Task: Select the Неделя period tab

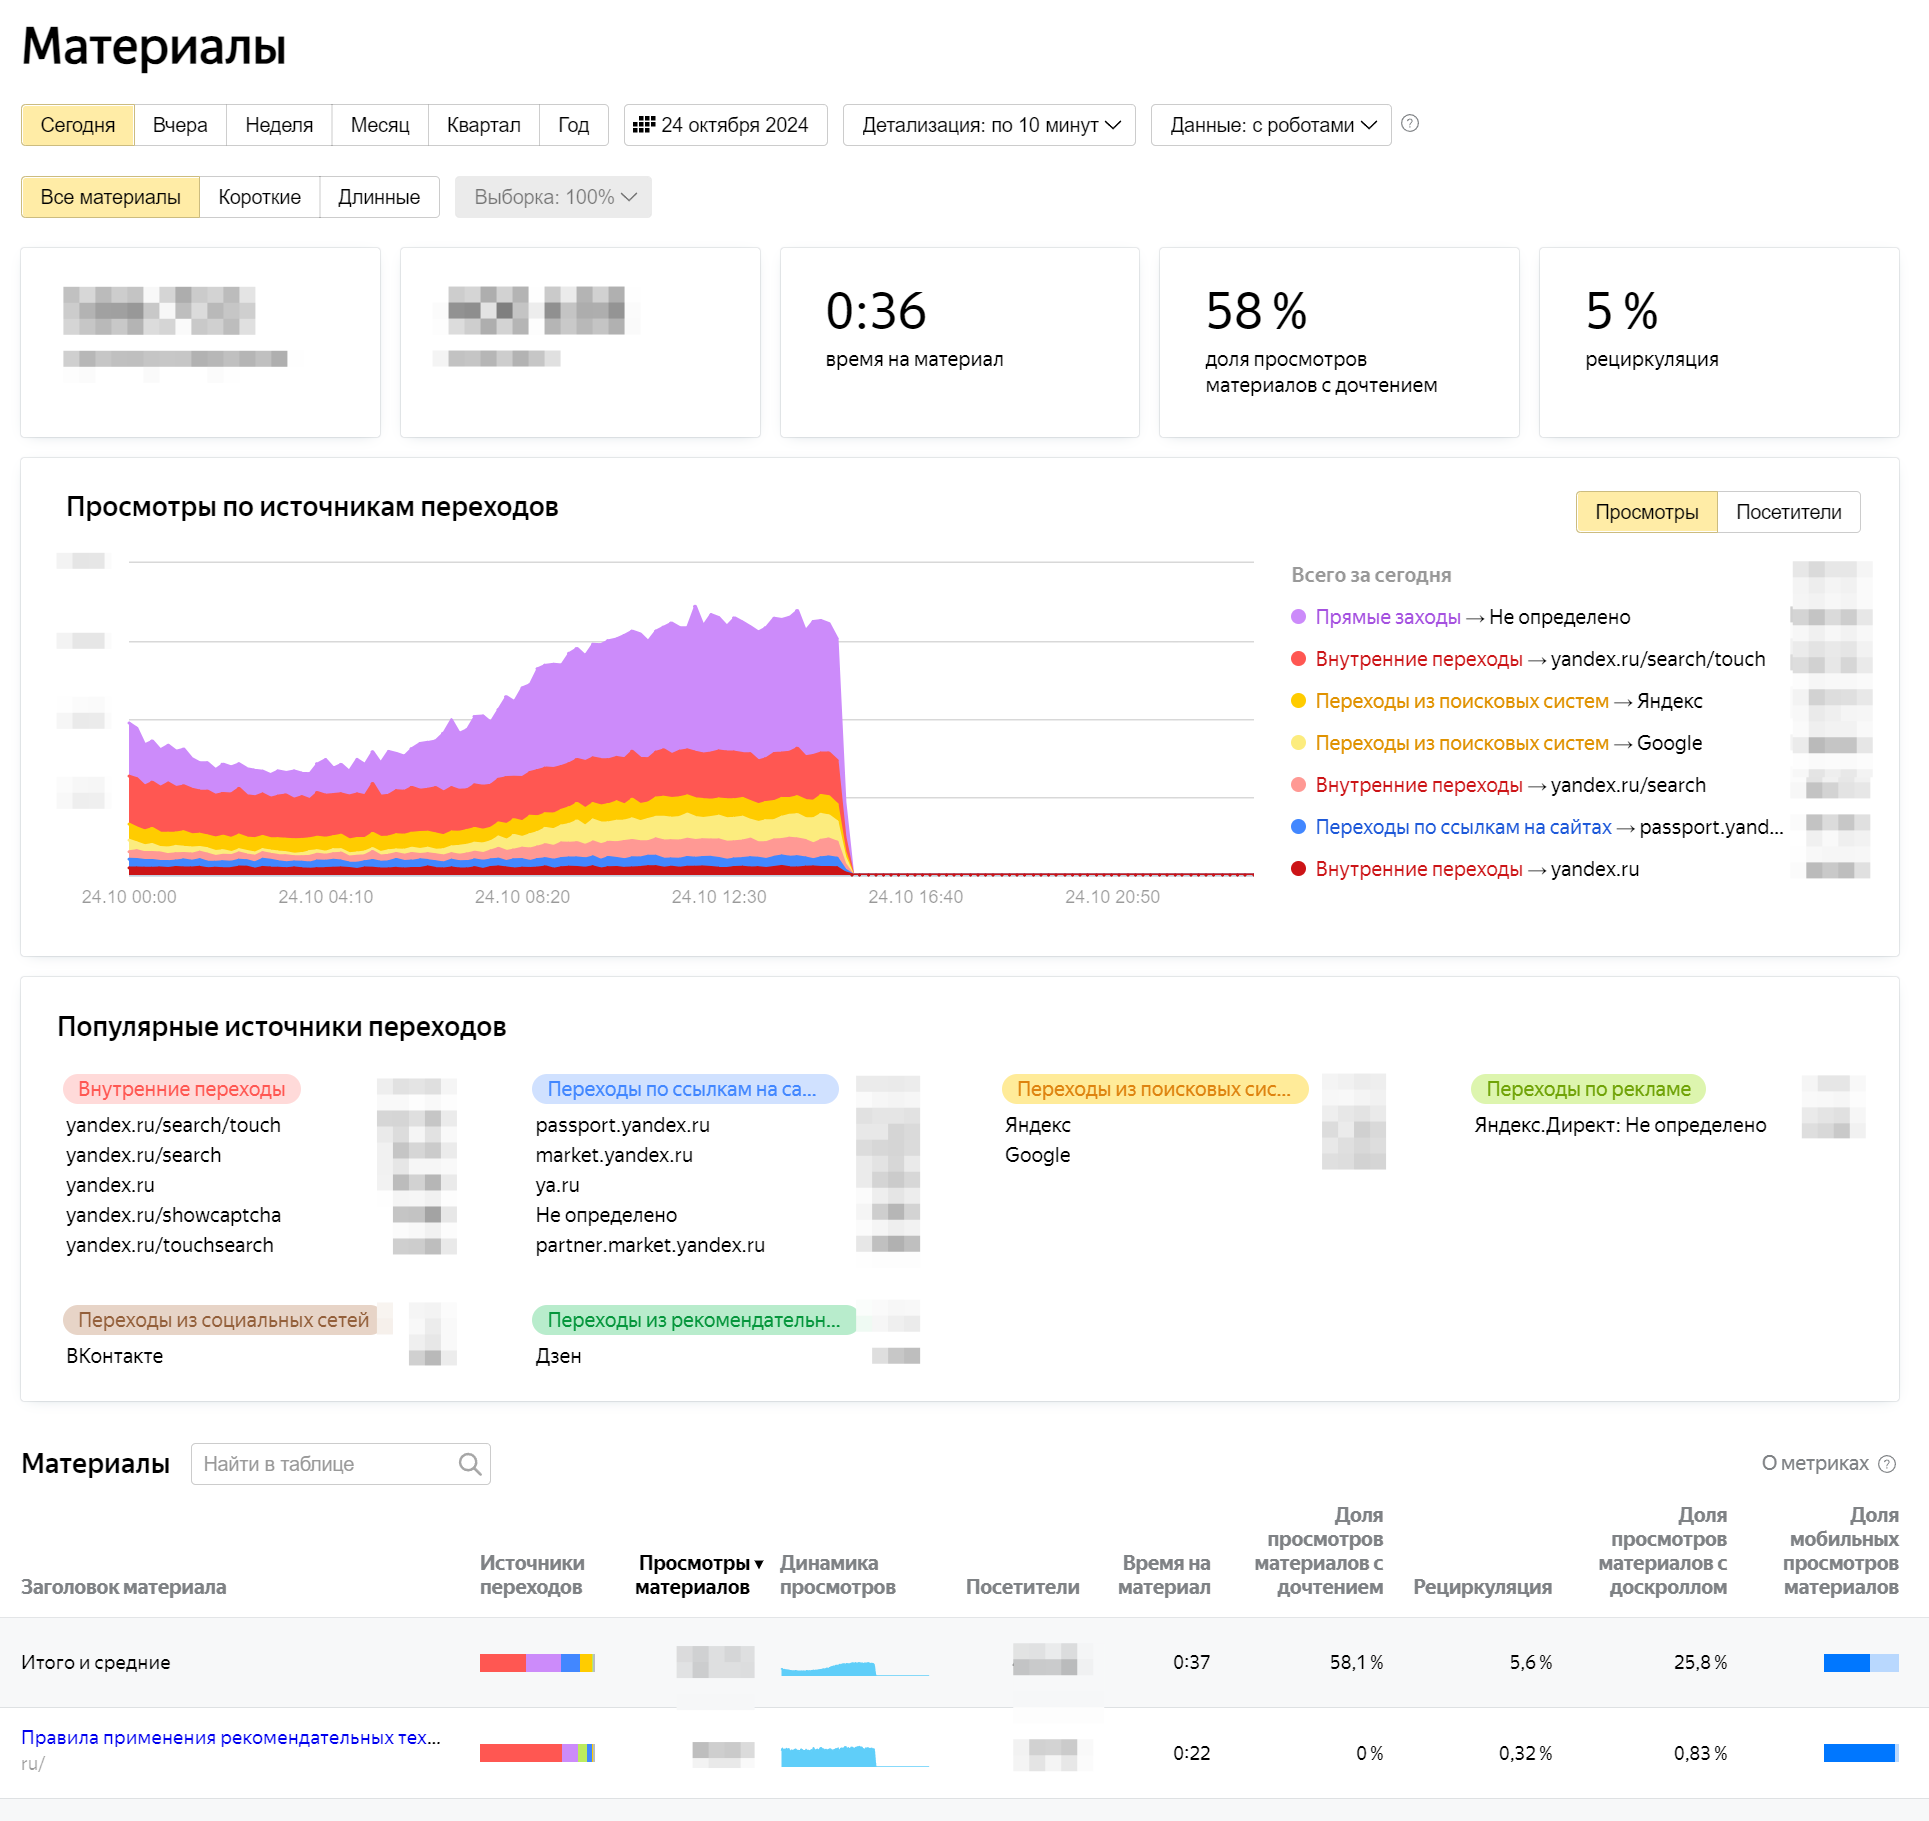Action: pyautogui.click(x=279, y=125)
